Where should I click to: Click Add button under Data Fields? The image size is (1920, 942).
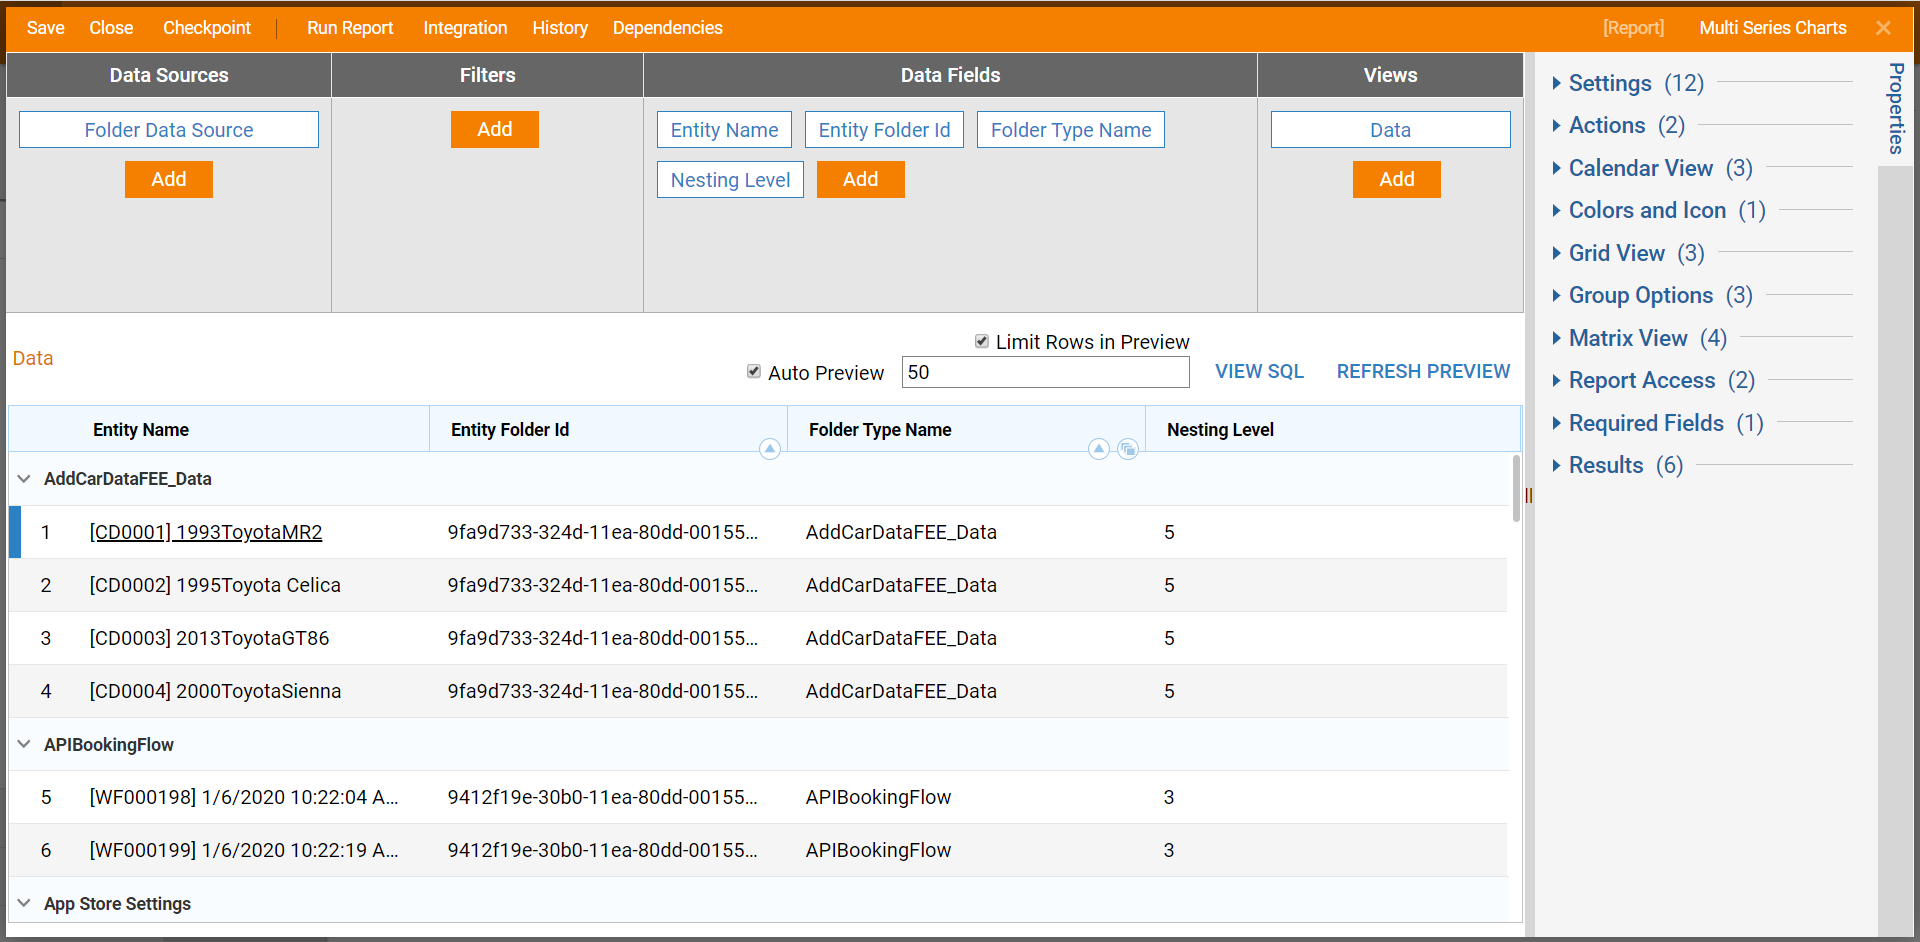click(861, 179)
